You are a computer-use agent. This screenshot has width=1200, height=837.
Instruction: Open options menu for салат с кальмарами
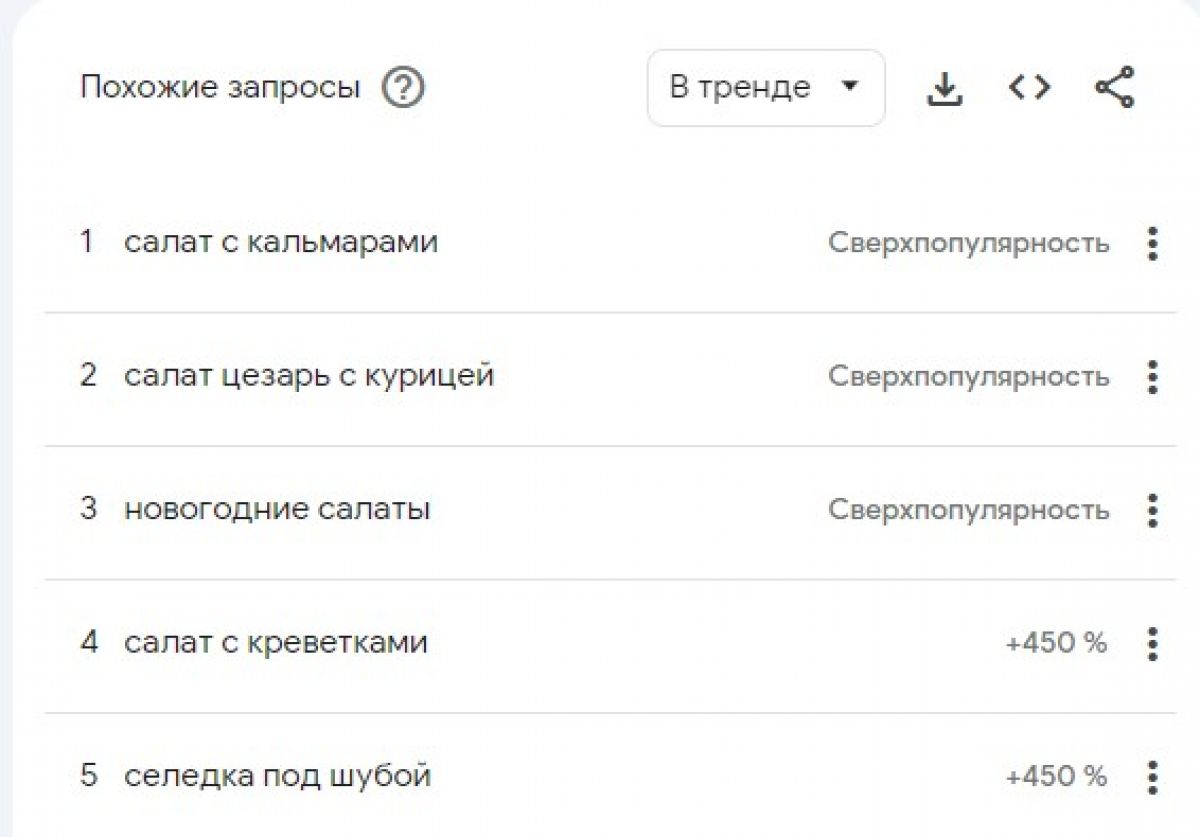click(x=1152, y=244)
